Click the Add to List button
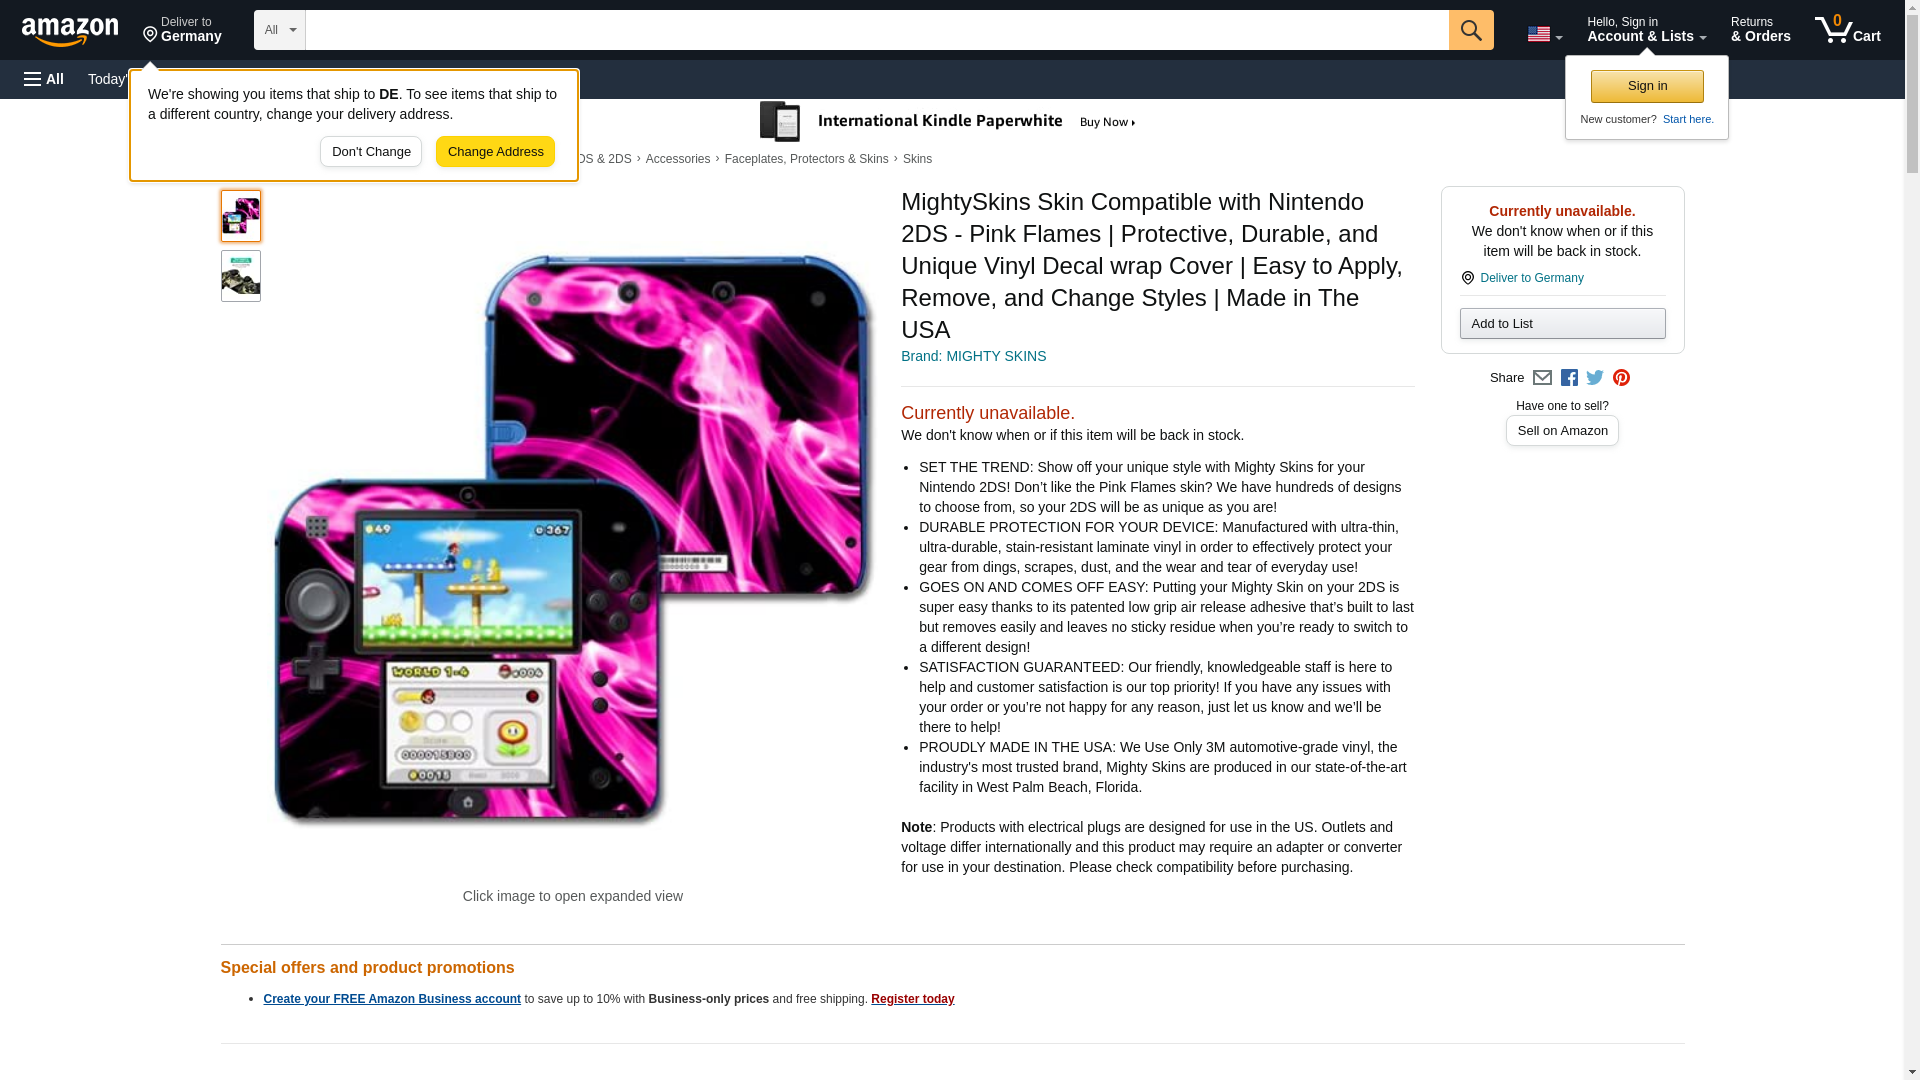This screenshot has width=1920, height=1080. pos(1562,323)
